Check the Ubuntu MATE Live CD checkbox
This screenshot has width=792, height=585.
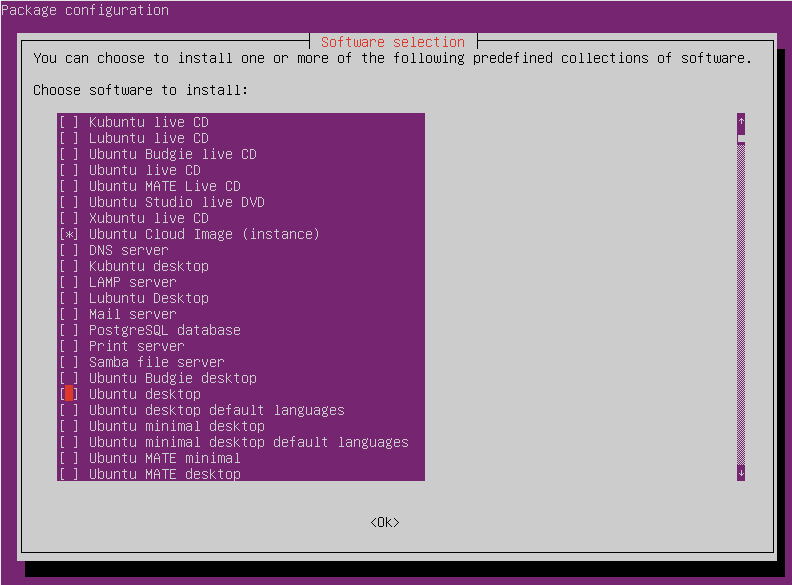pyautogui.click(x=69, y=186)
